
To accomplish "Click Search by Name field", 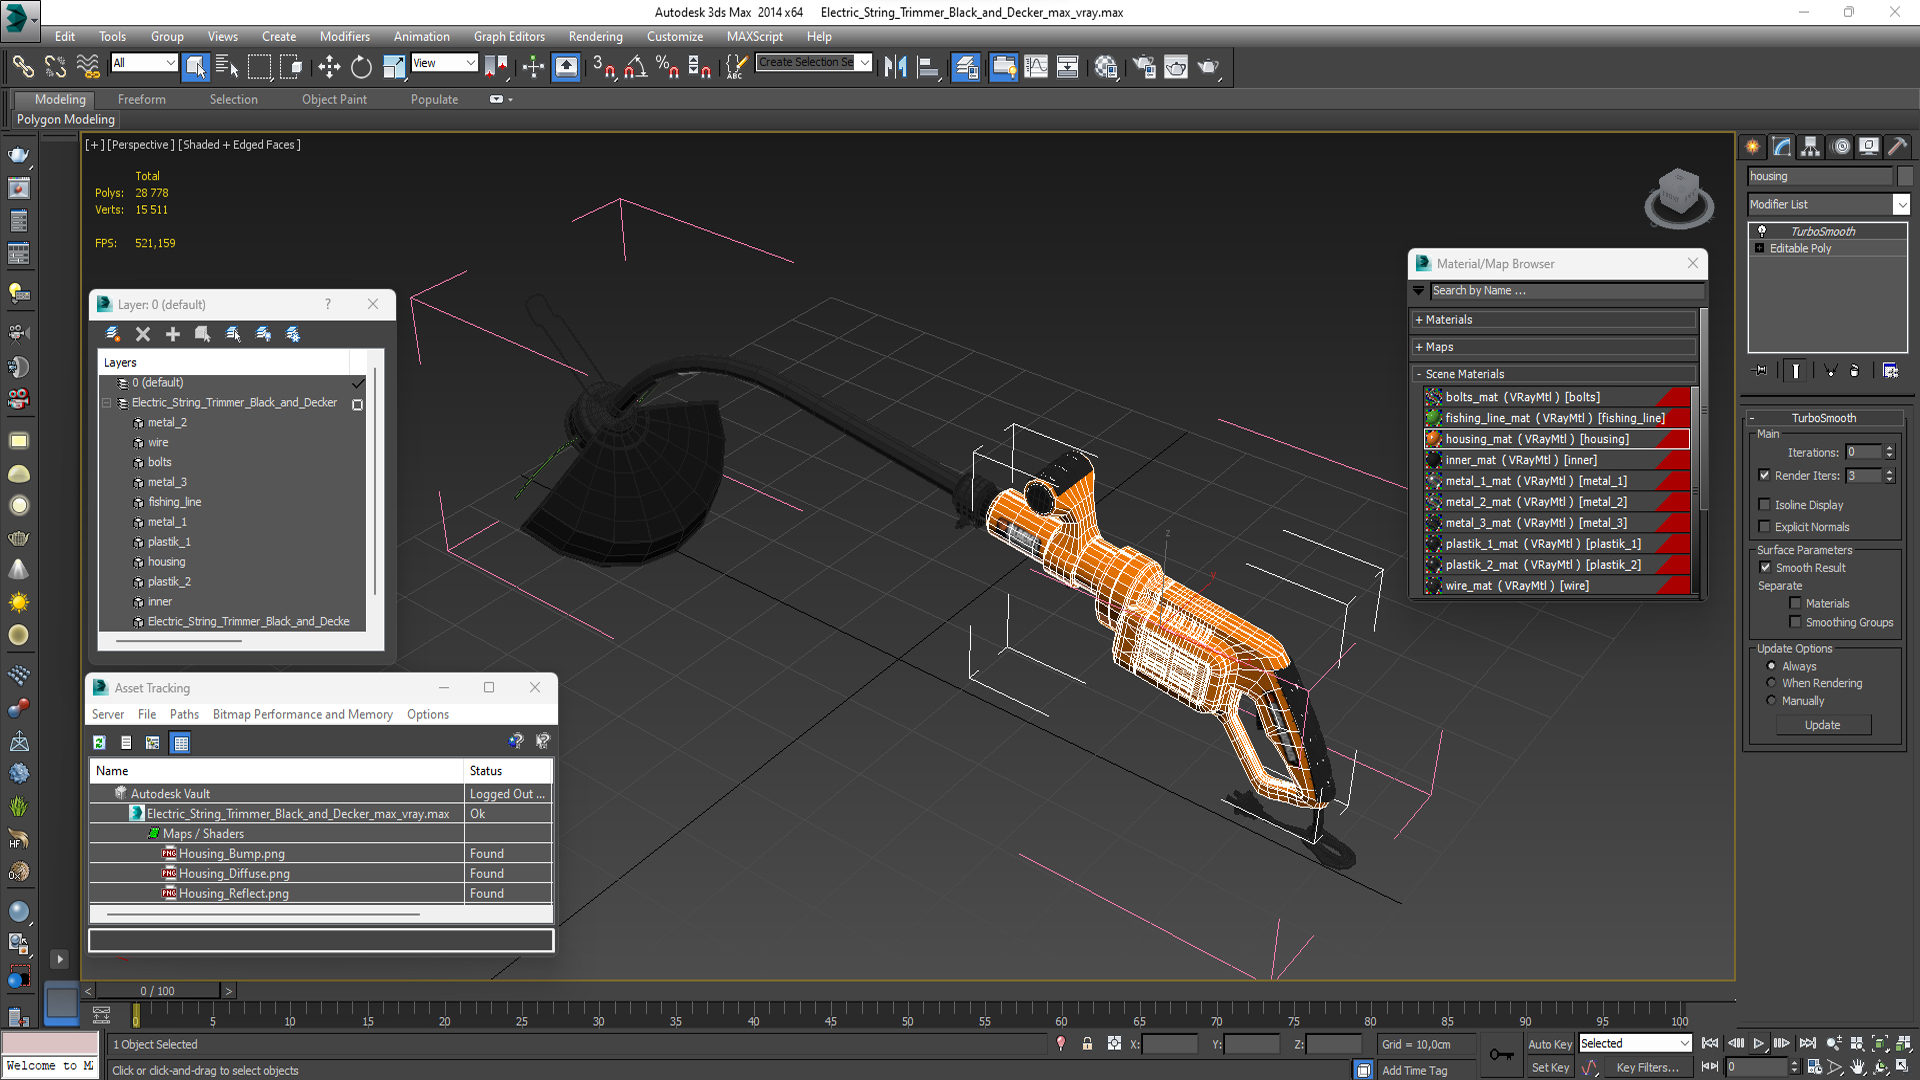I will coord(1567,291).
